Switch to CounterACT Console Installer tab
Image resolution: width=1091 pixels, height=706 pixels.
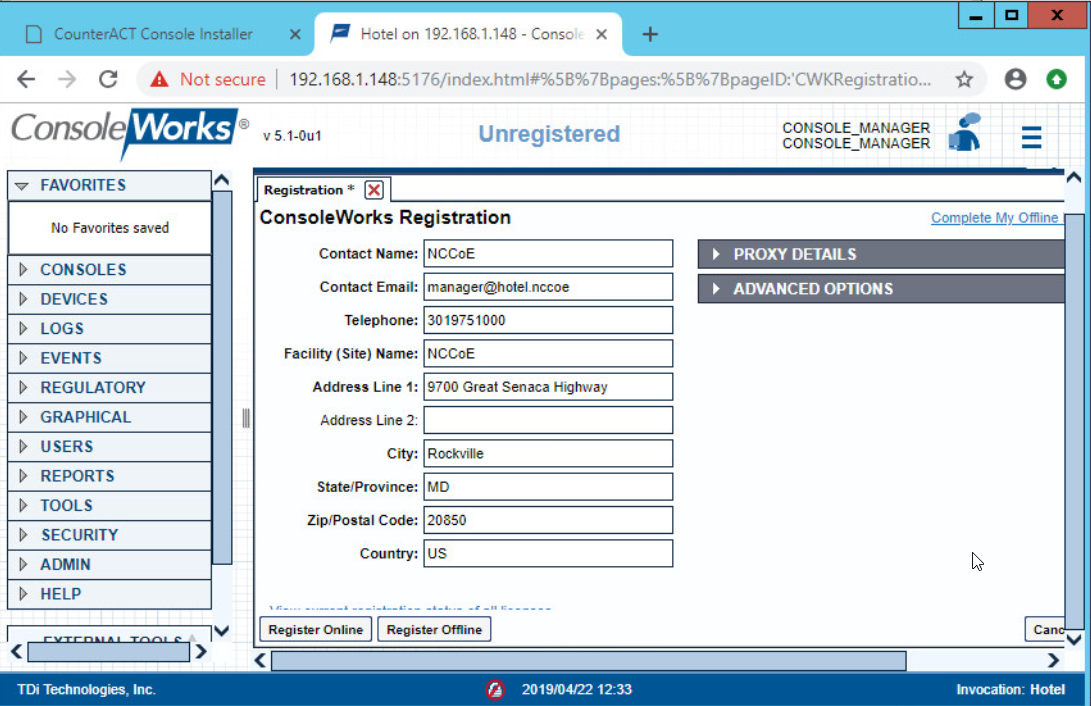click(x=153, y=34)
